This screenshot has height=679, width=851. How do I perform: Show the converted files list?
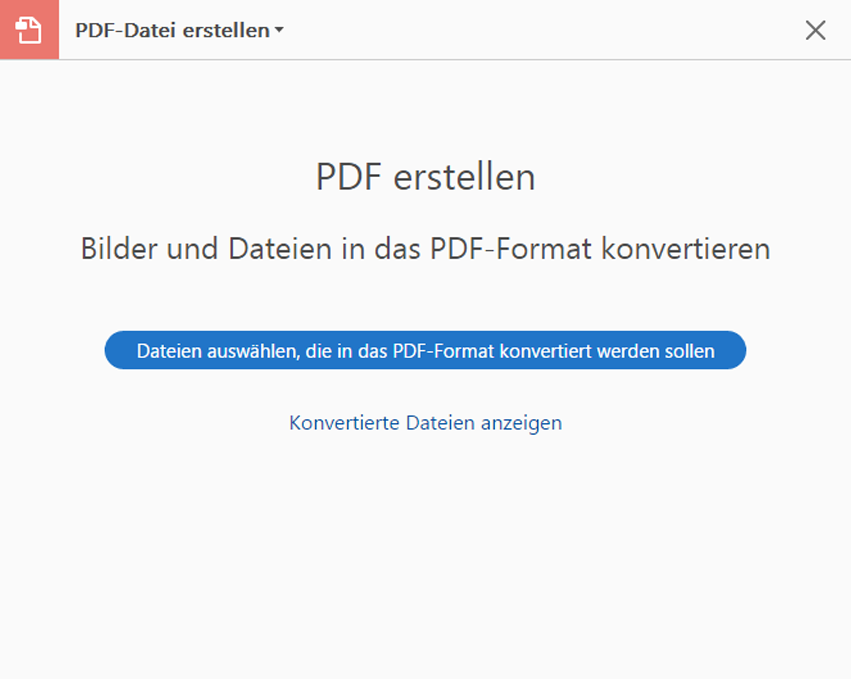tap(426, 423)
